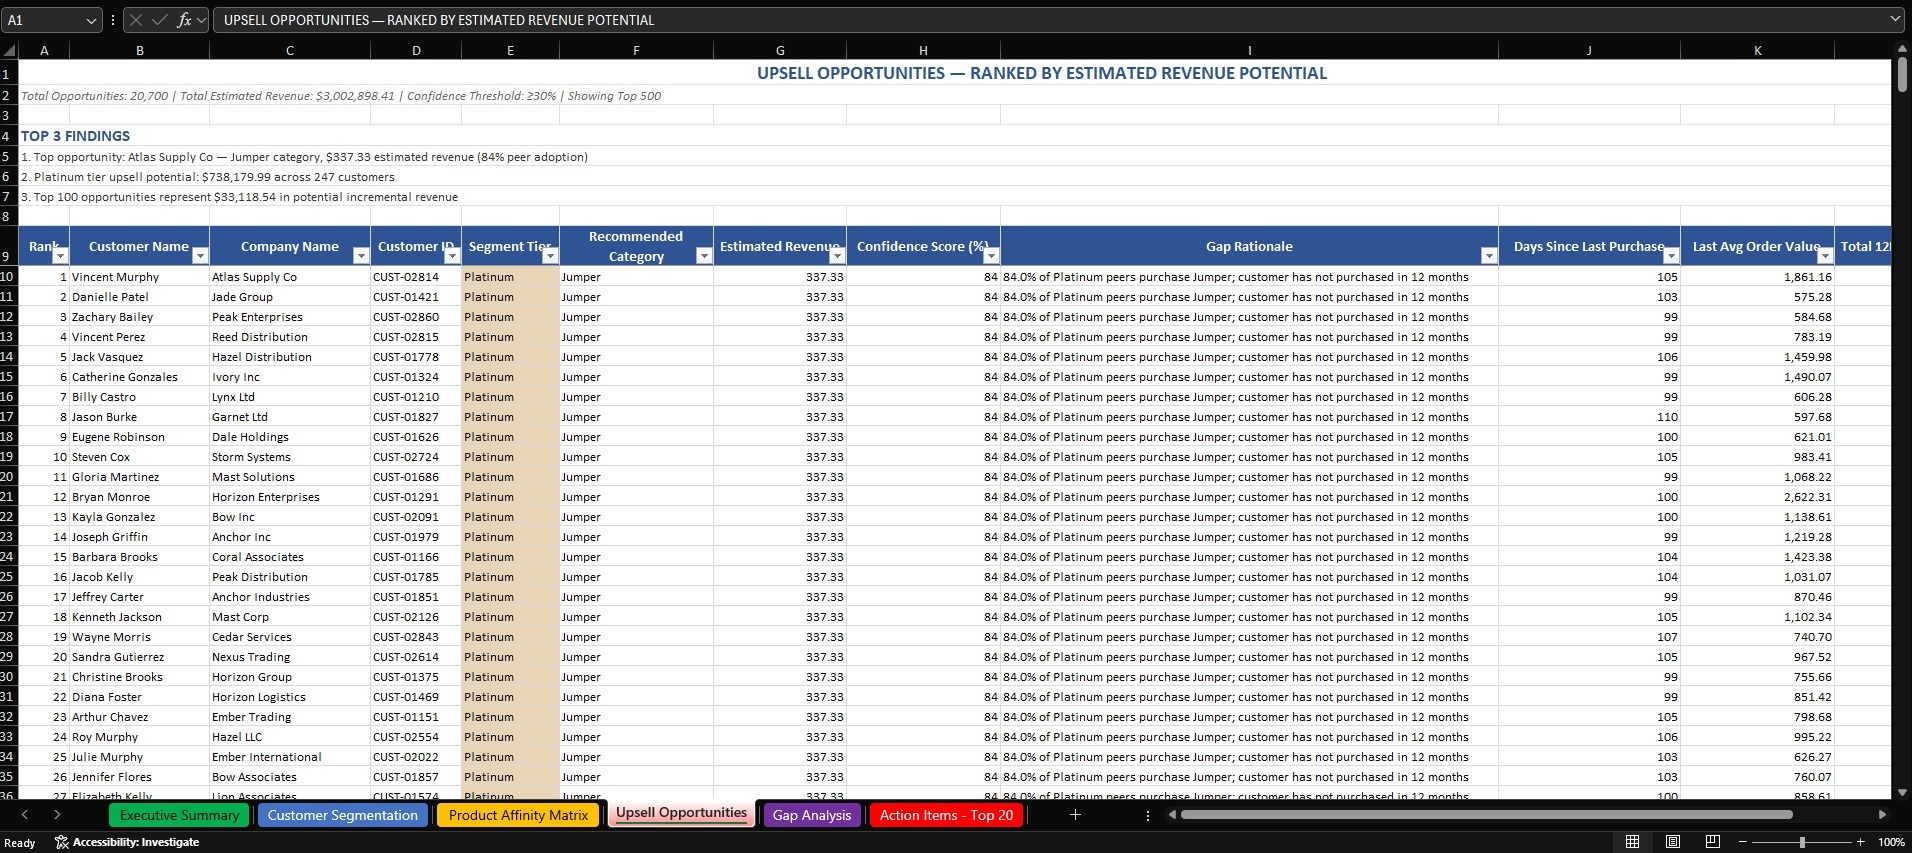The height and width of the screenshot is (853, 1912).
Task: Select column I header
Action: 1249,50
